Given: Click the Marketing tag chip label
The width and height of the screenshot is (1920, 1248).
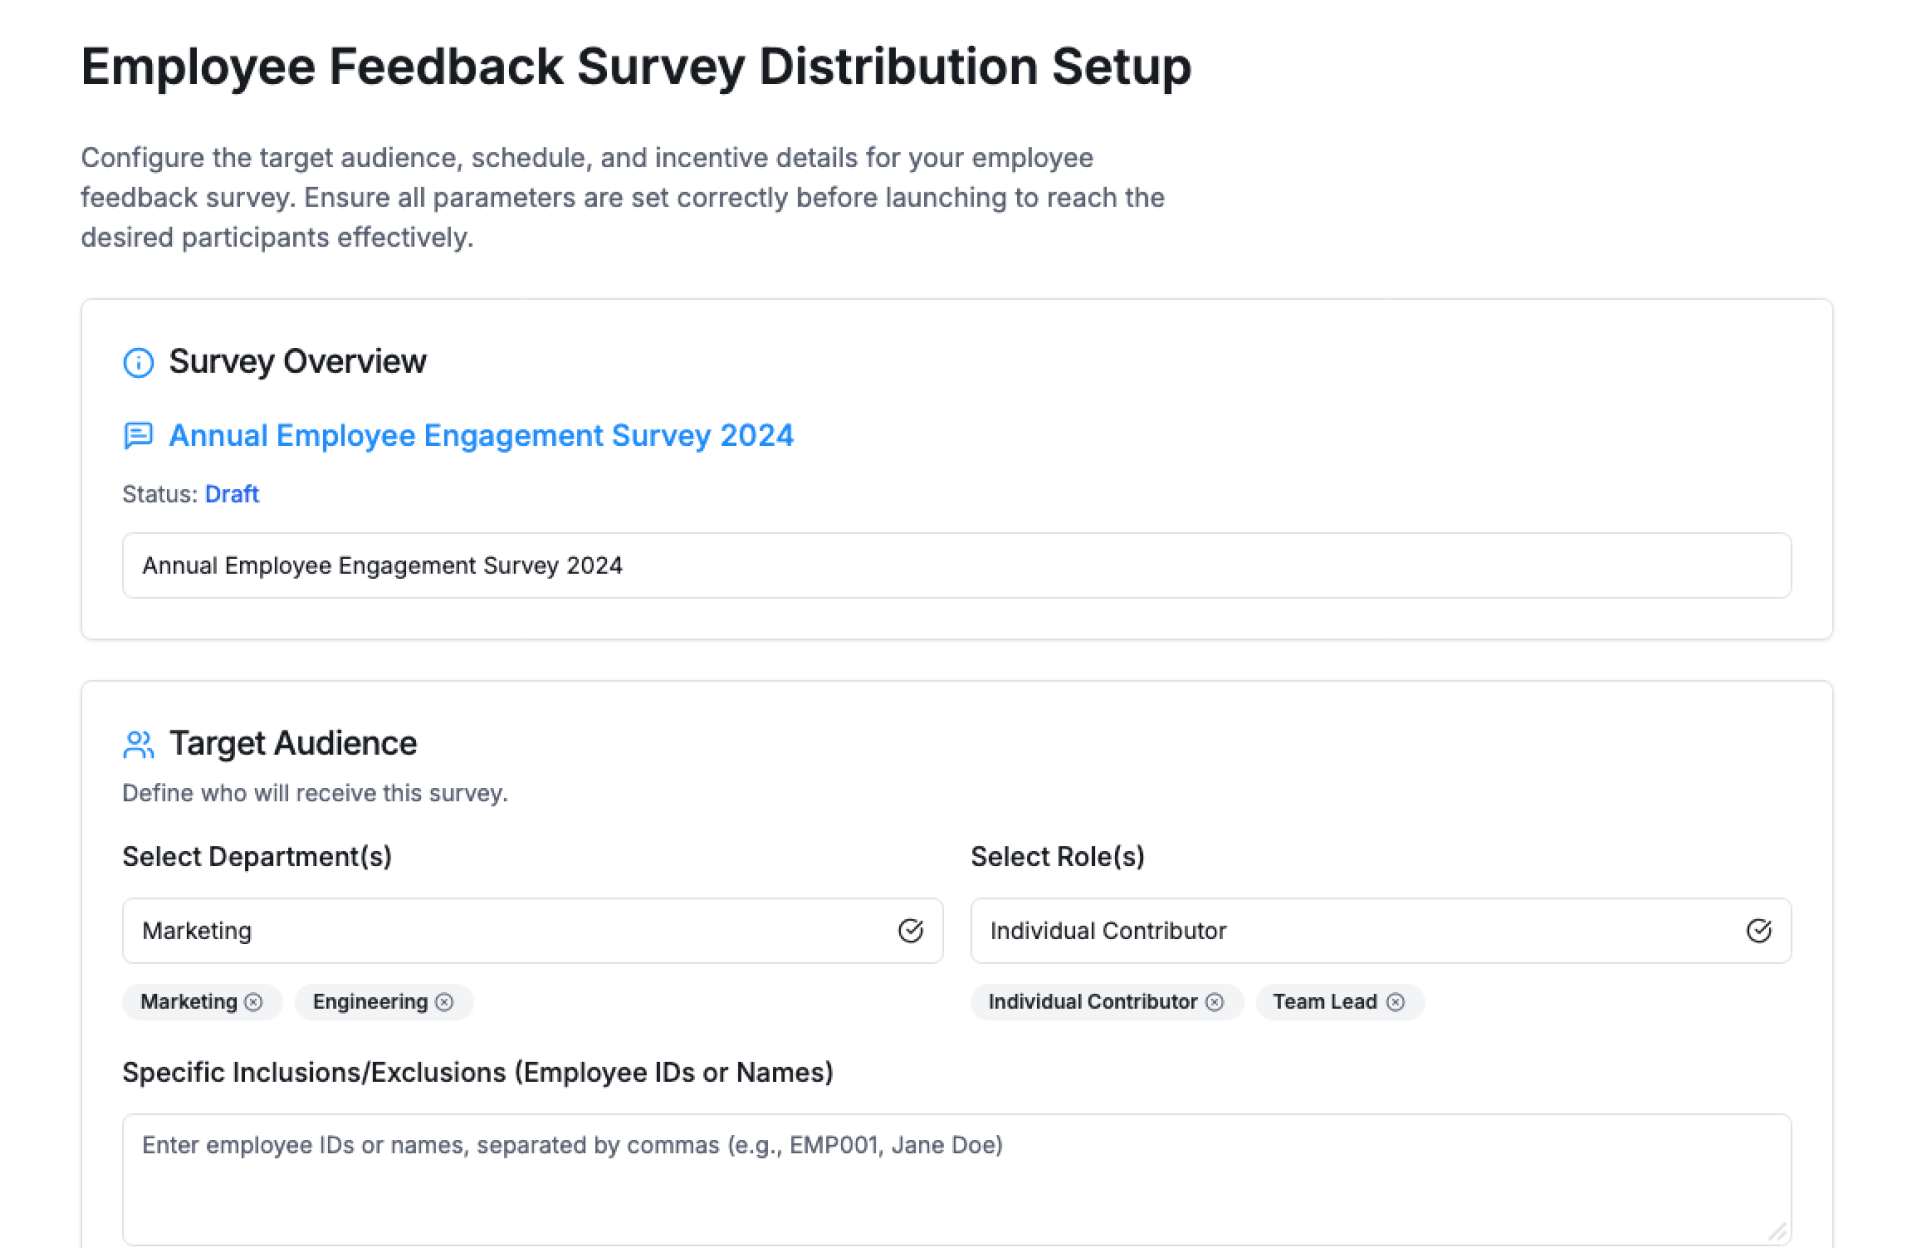Looking at the screenshot, I should (x=189, y=1002).
